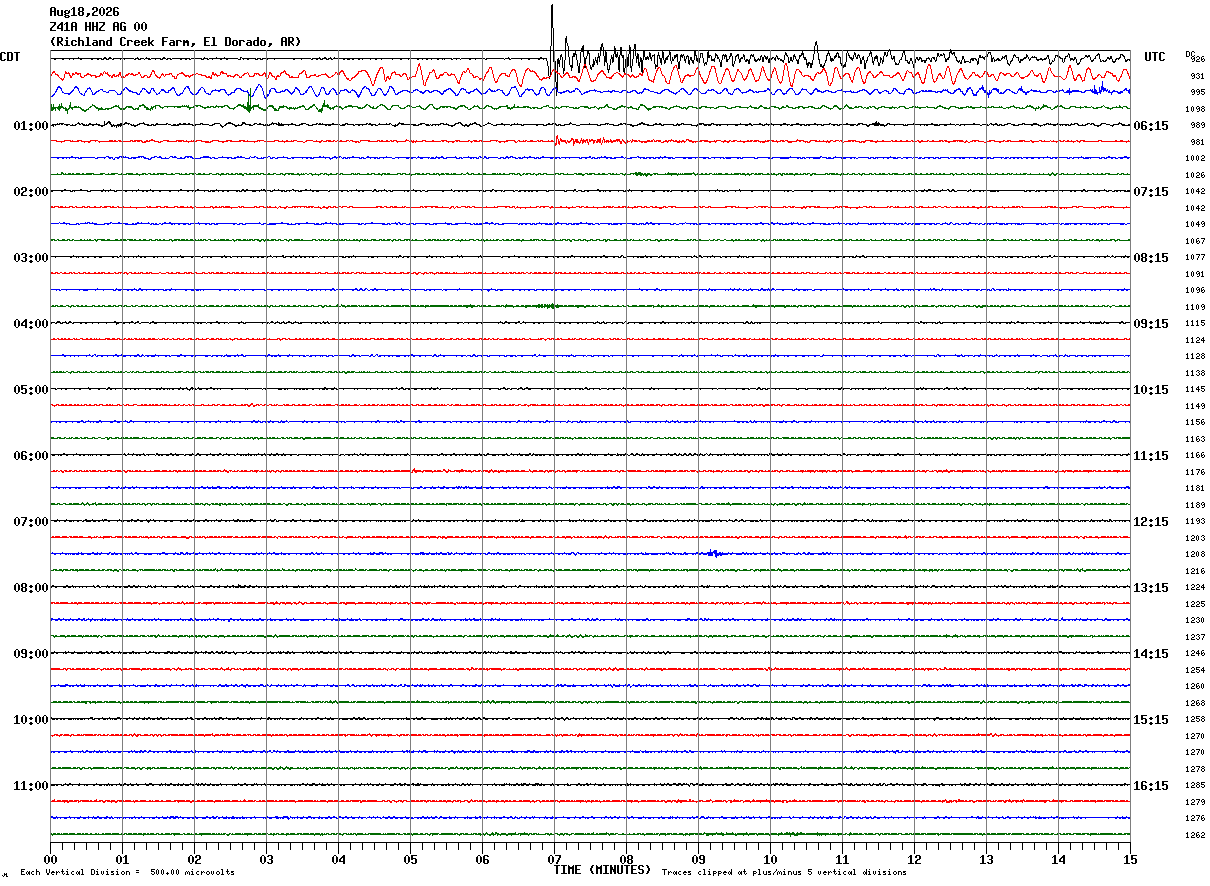Click the DC offset value "1208"
Viewport: 1210px width, 886px height.
tap(1195, 554)
